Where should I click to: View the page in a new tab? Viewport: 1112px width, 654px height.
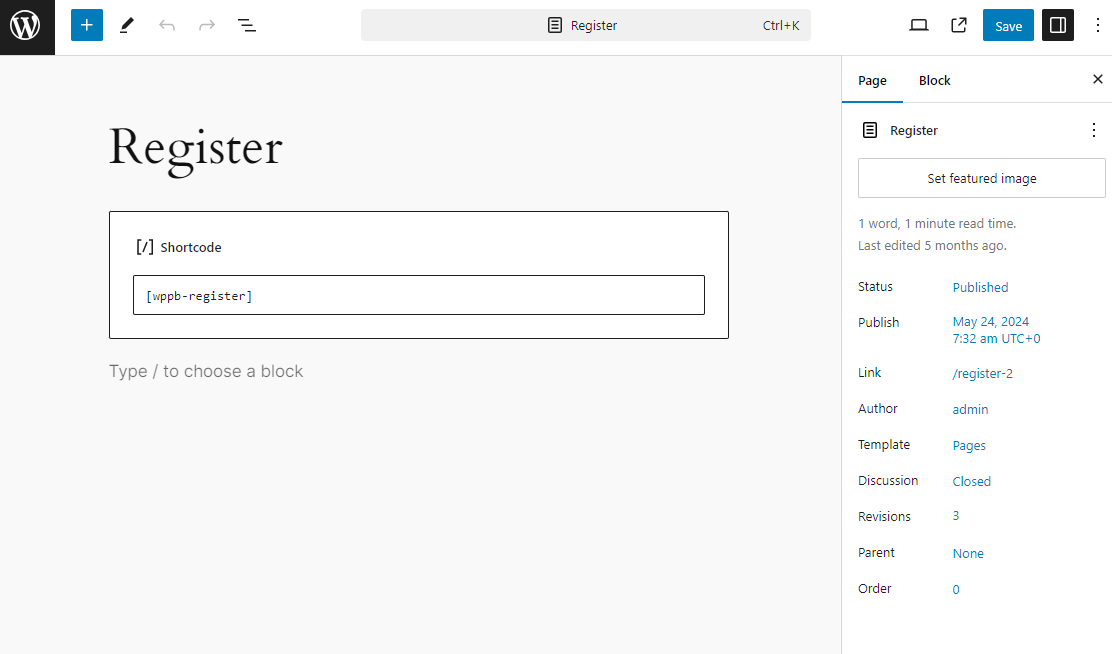pos(958,25)
